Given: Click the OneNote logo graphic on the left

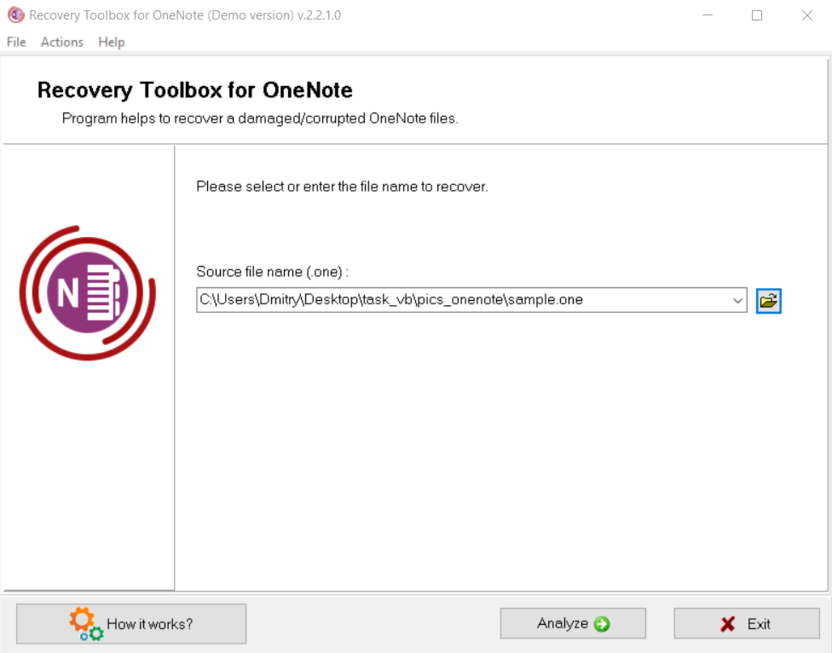Looking at the screenshot, I should [87, 292].
